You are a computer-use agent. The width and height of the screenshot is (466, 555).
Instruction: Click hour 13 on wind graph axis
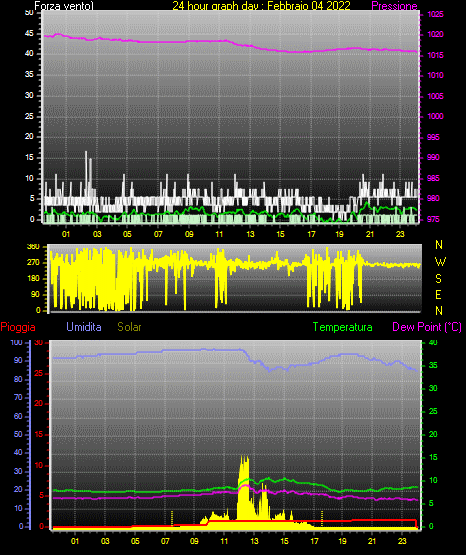click(x=250, y=234)
